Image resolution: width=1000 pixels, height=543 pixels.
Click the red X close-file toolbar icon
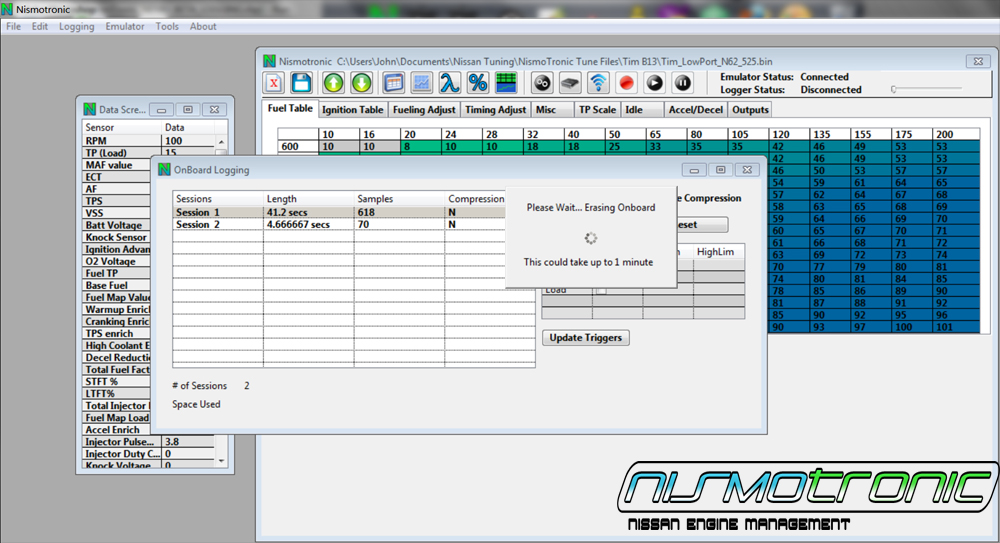(276, 83)
